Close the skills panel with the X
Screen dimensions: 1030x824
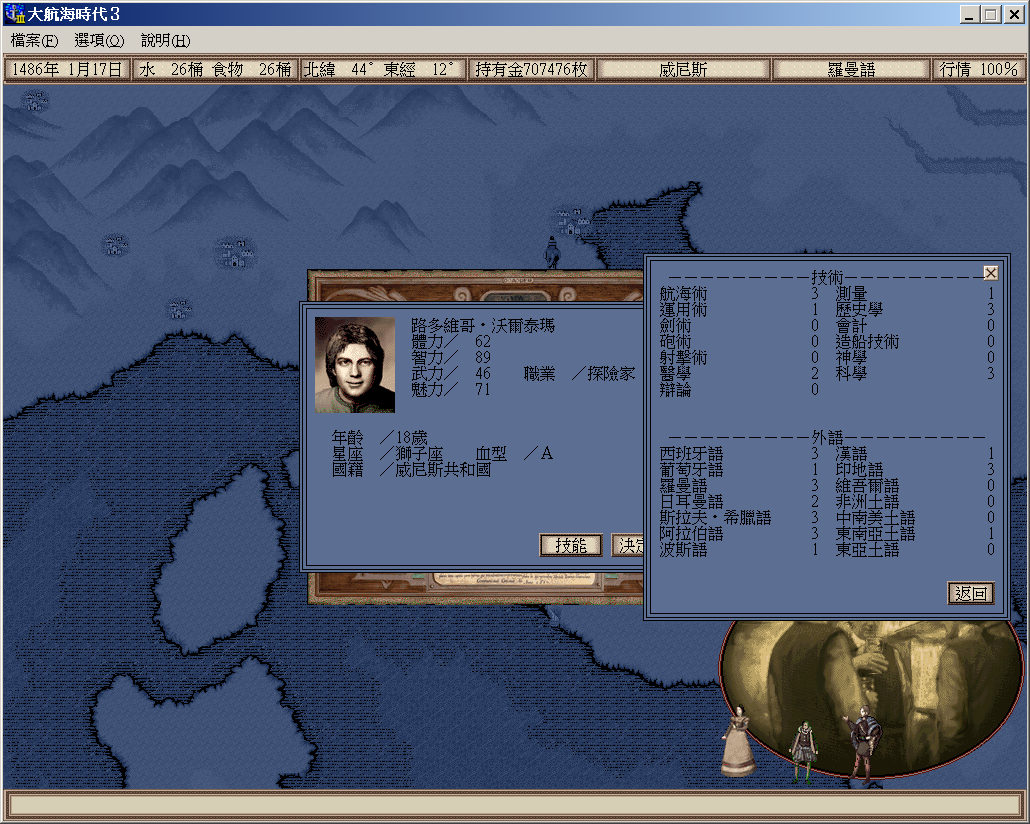(x=990, y=273)
